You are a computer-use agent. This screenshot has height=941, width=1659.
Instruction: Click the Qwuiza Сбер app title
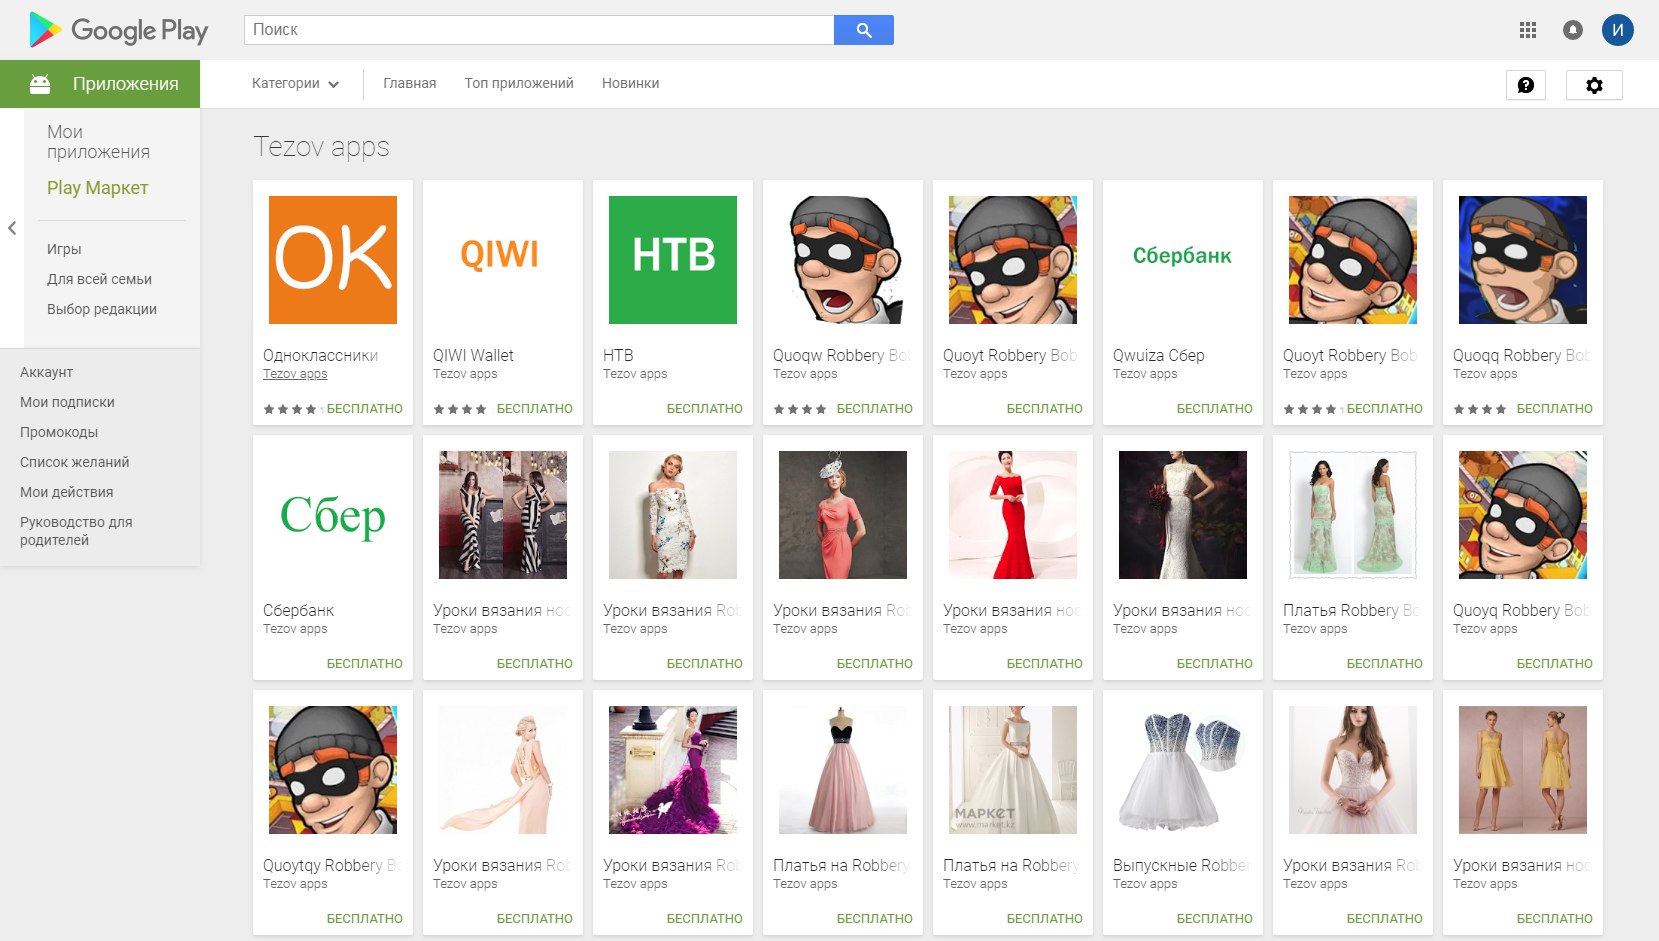[x=1159, y=355]
